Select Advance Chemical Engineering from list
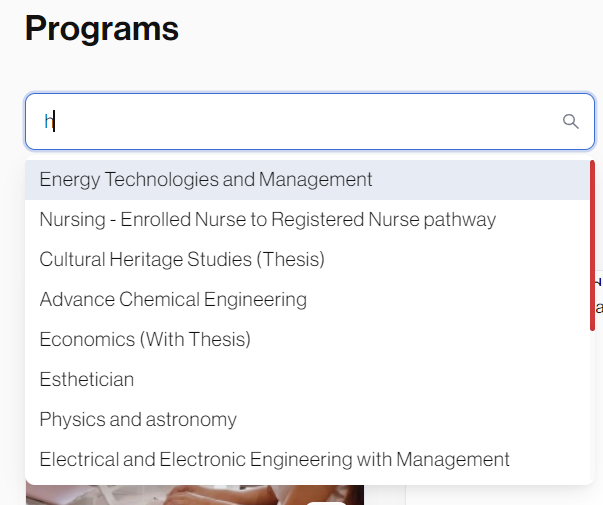Screen dimensions: 603x505 (x=173, y=300)
